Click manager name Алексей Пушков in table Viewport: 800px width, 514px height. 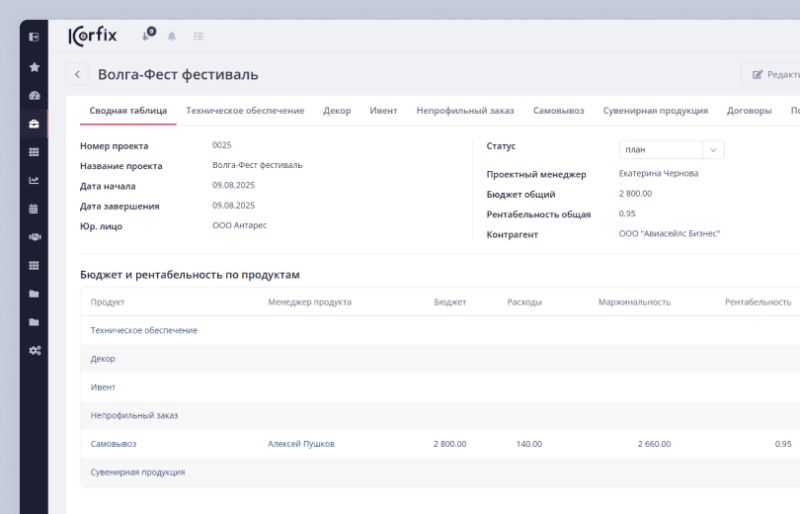(301, 444)
